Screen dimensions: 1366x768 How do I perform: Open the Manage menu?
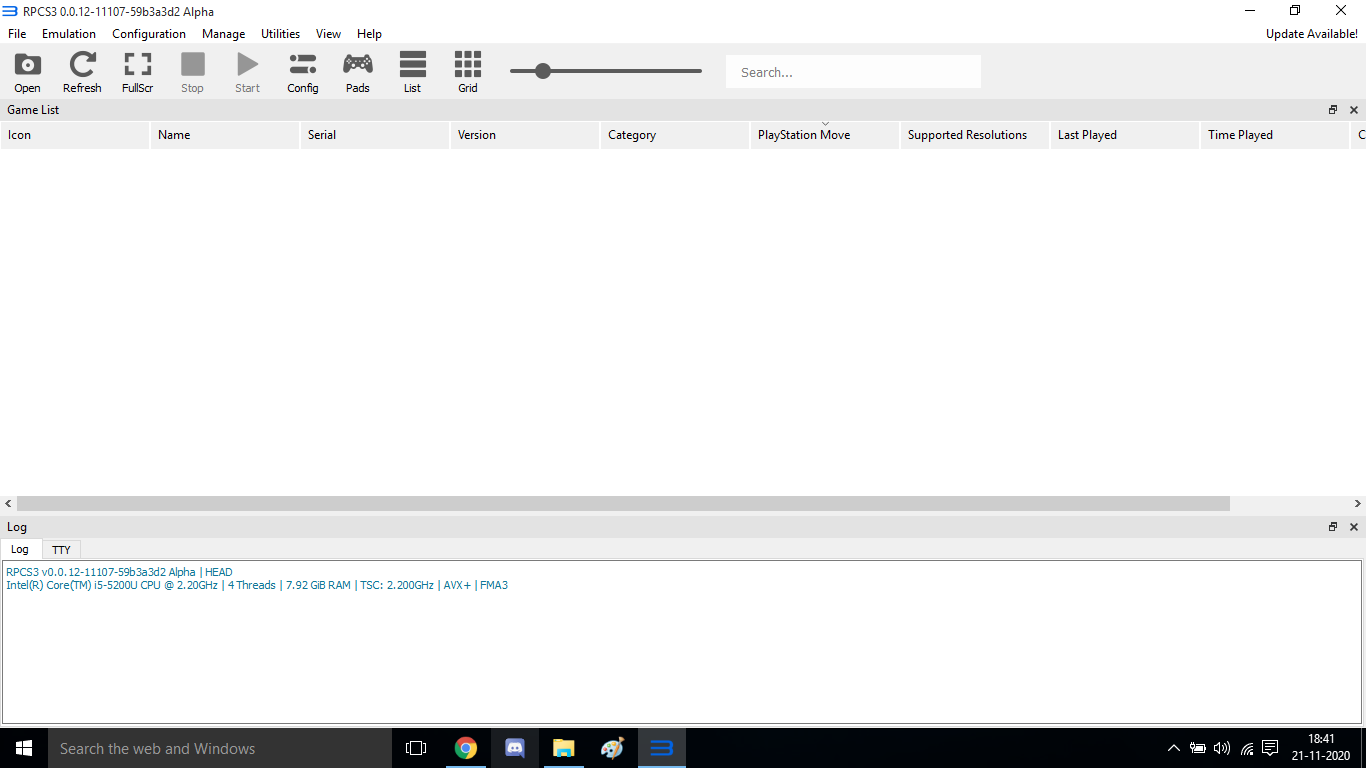pyautogui.click(x=223, y=34)
